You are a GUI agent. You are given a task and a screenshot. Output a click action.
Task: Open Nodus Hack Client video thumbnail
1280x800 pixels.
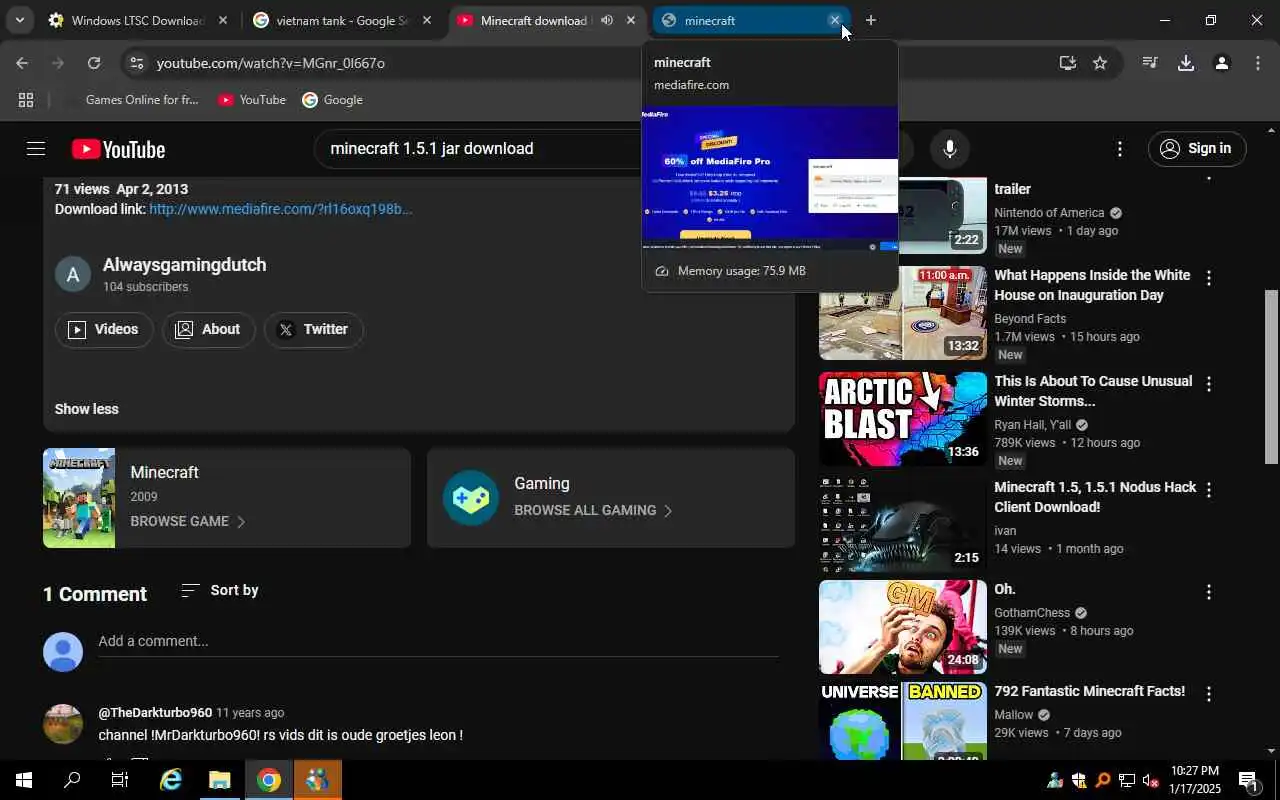902,525
